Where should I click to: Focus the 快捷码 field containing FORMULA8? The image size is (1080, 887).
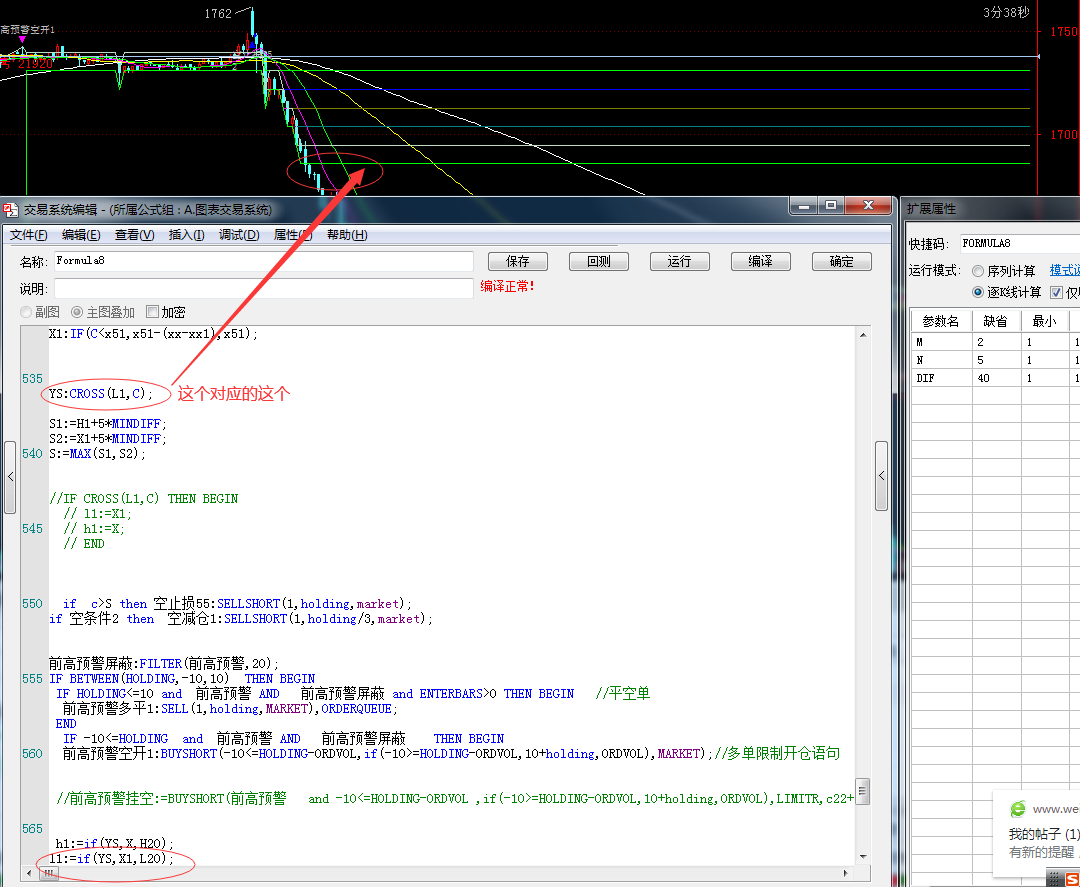(x=1020, y=243)
